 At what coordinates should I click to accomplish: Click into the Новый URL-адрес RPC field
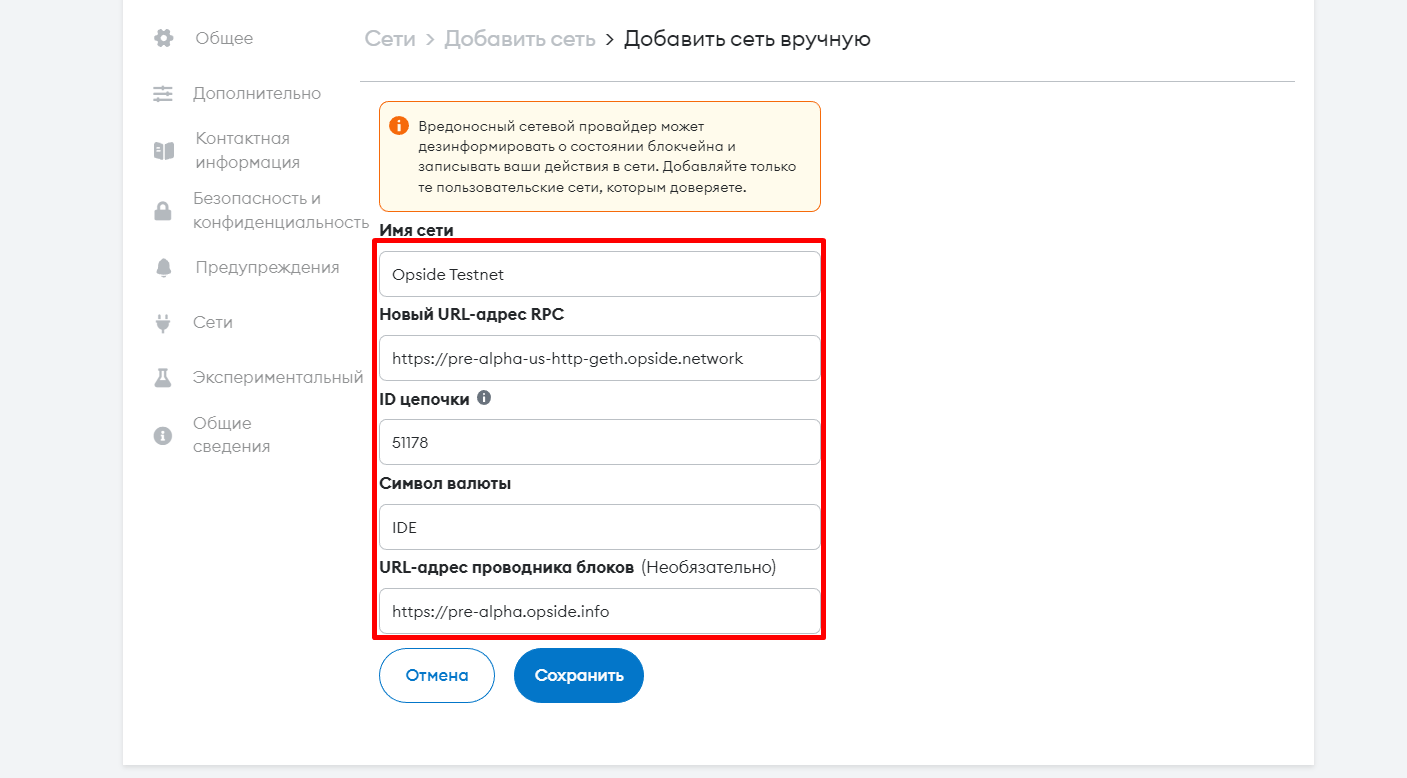pos(600,358)
